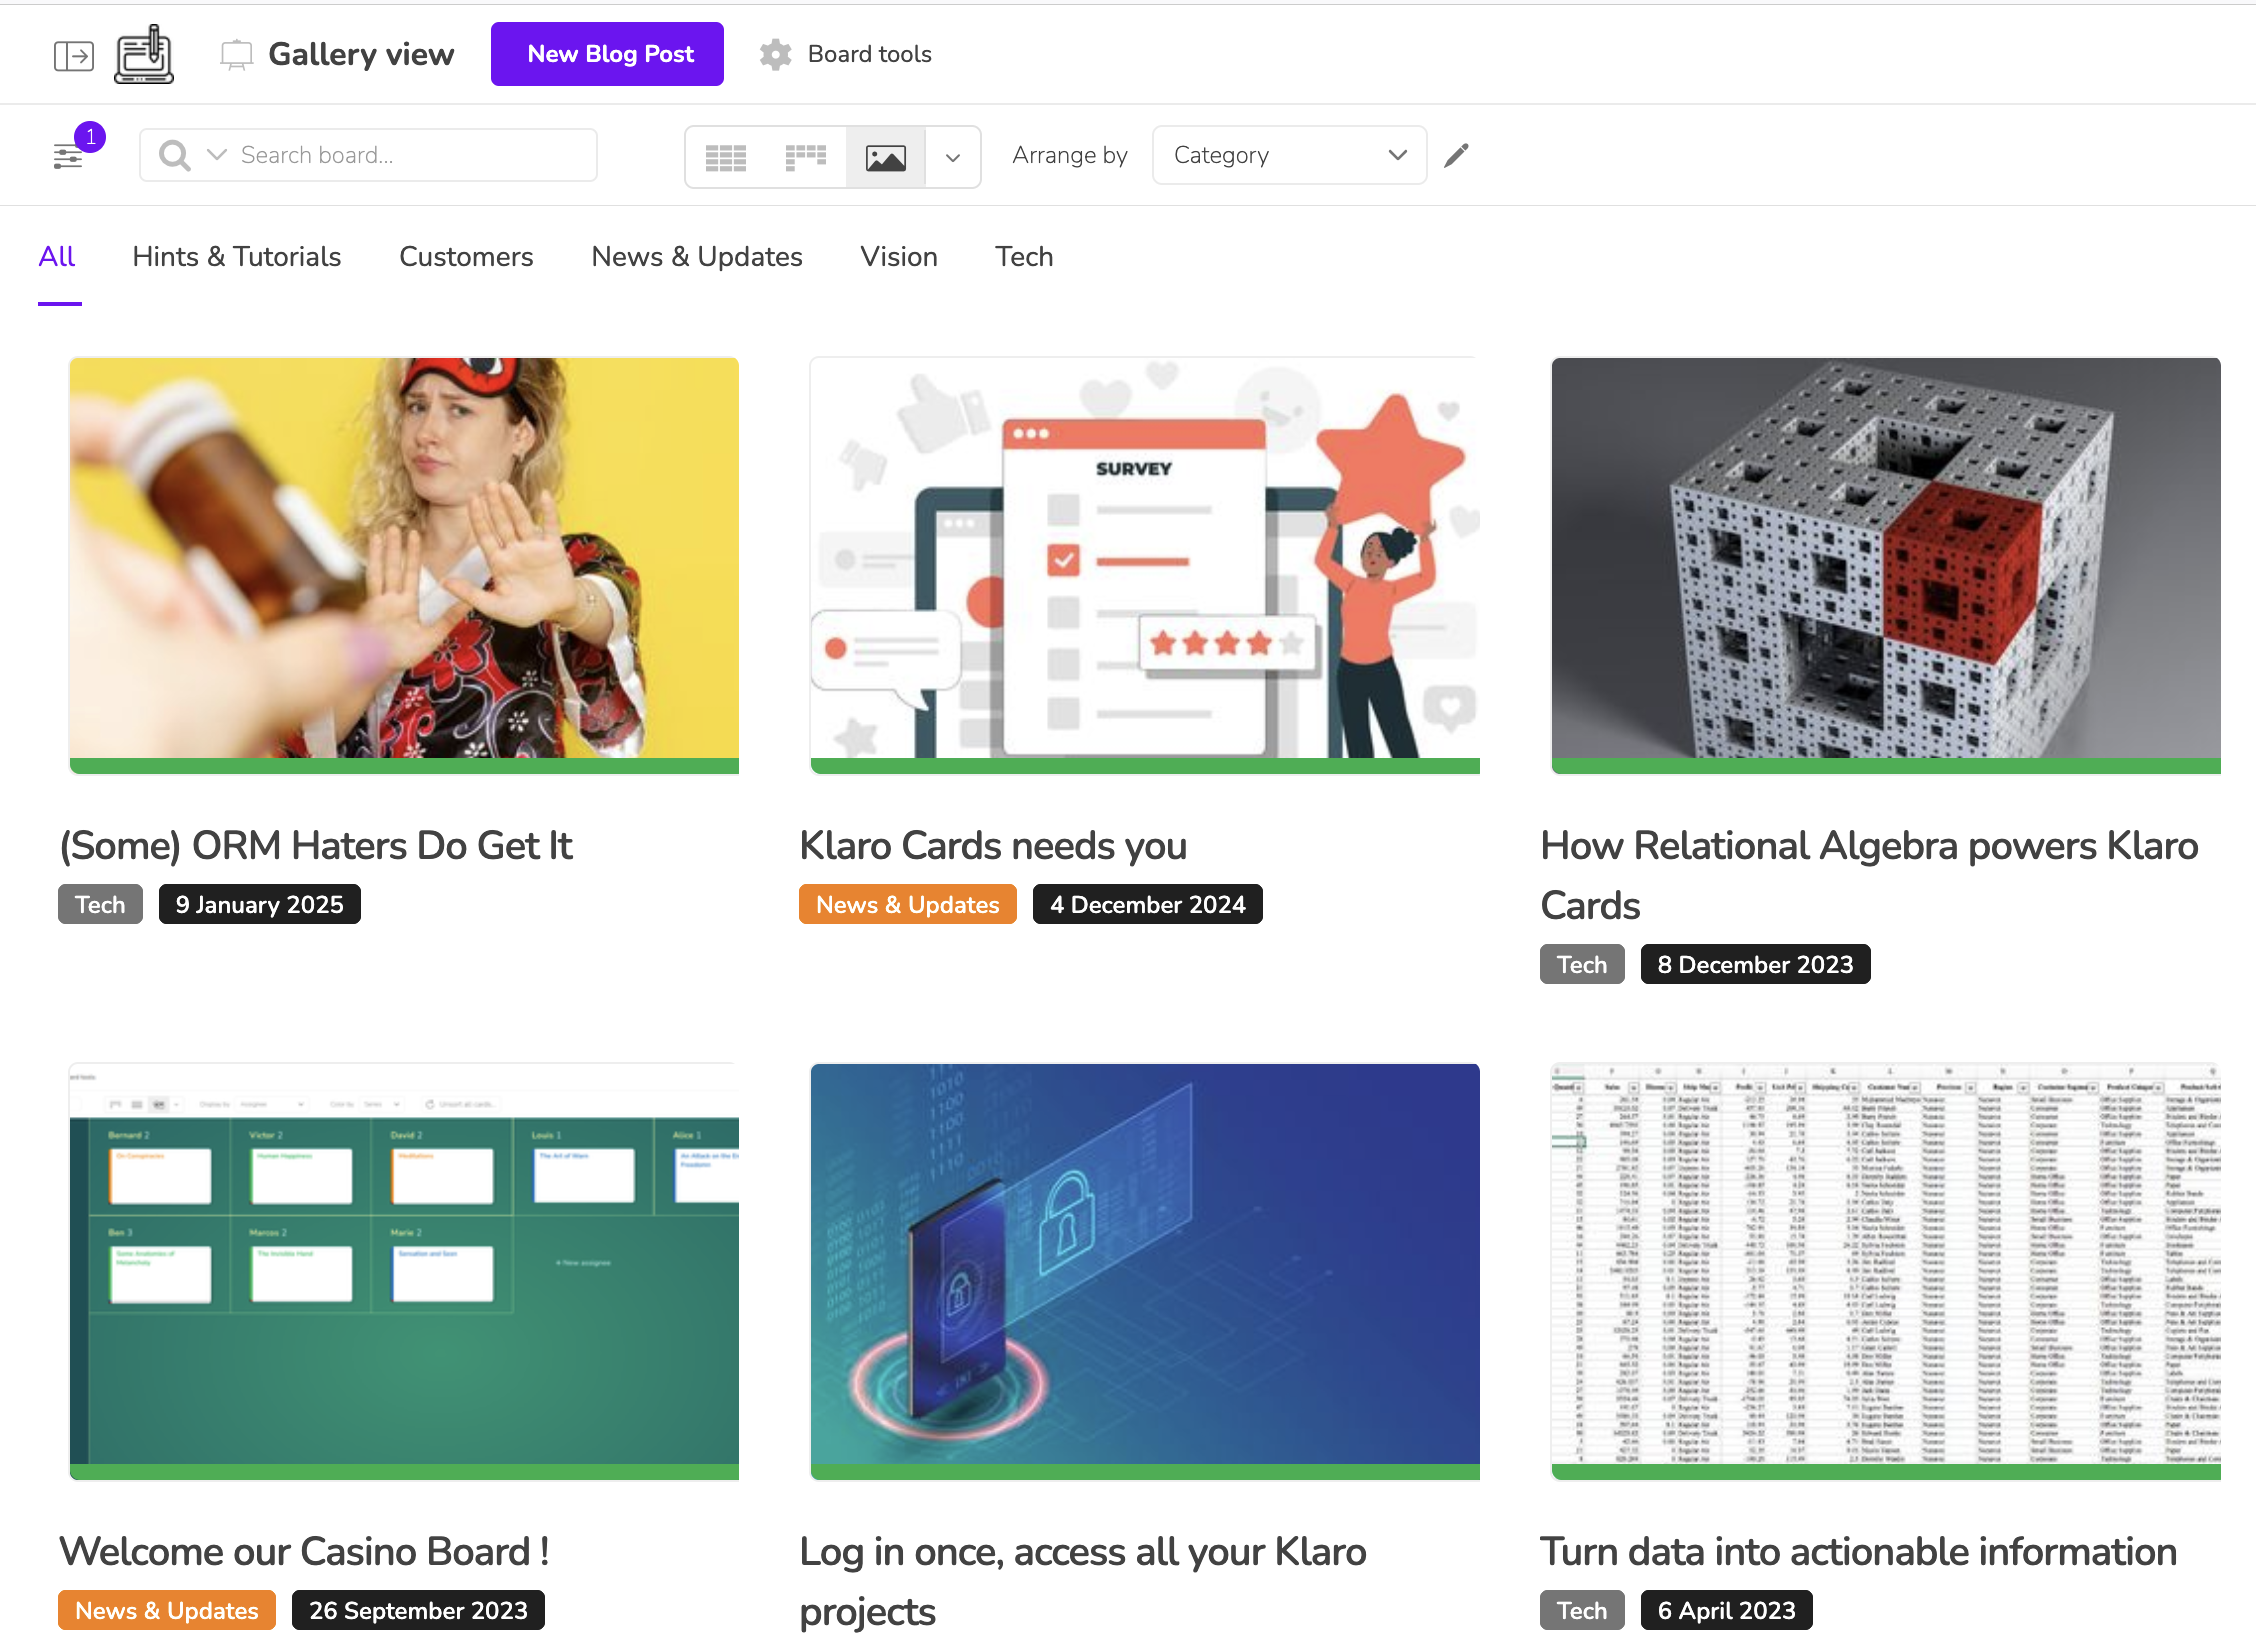The width and height of the screenshot is (2256, 1640).
Task: Open "Log in once, access all" post
Action: [x=1083, y=1582]
